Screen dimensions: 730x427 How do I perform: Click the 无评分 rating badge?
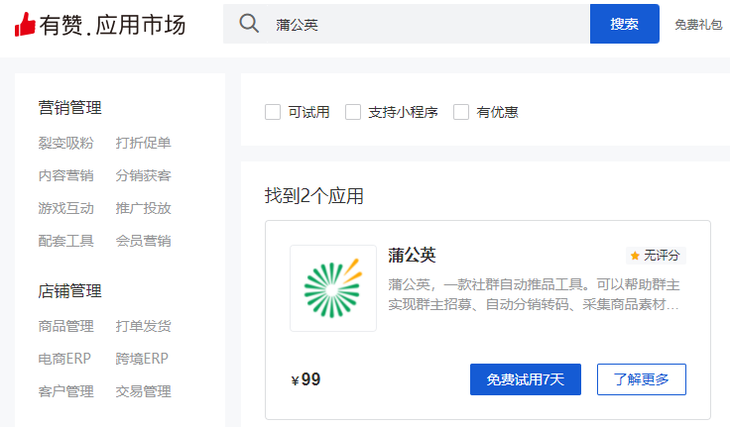pyautogui.click(x=656, y=256)
